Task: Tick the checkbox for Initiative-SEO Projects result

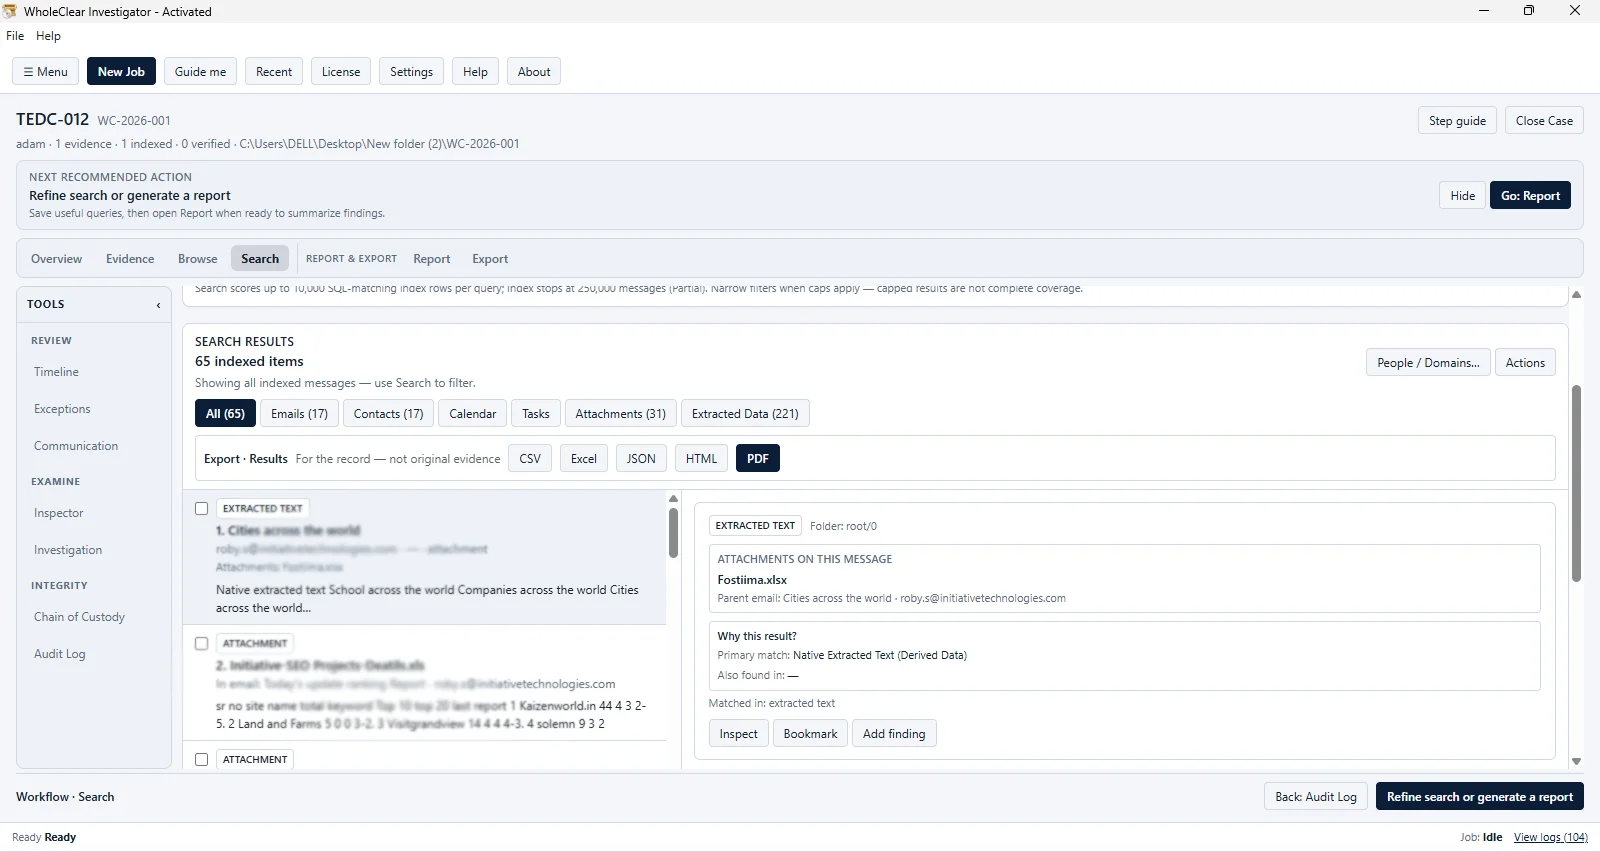Action: (202, 643)
